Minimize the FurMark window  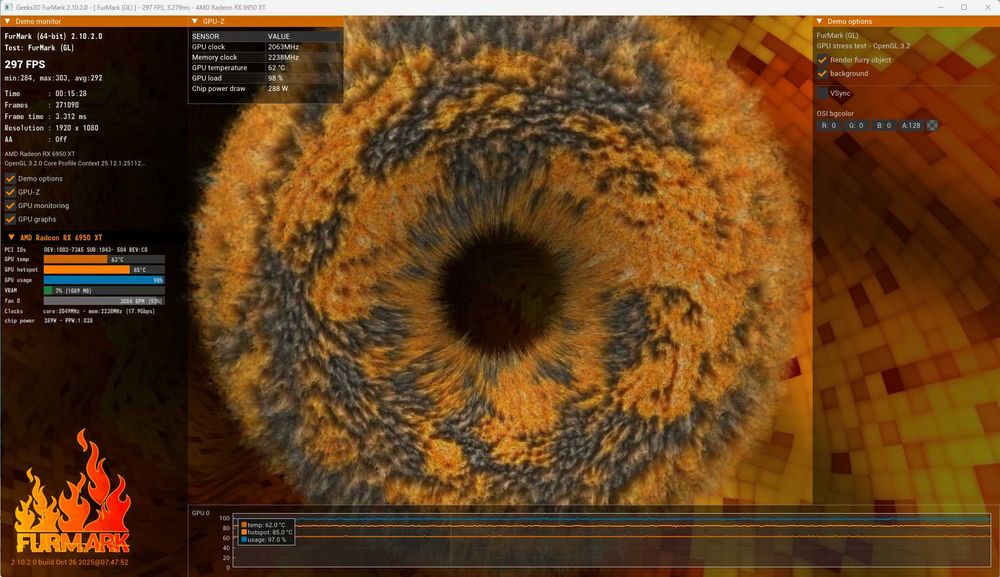(x=941, y=7)
